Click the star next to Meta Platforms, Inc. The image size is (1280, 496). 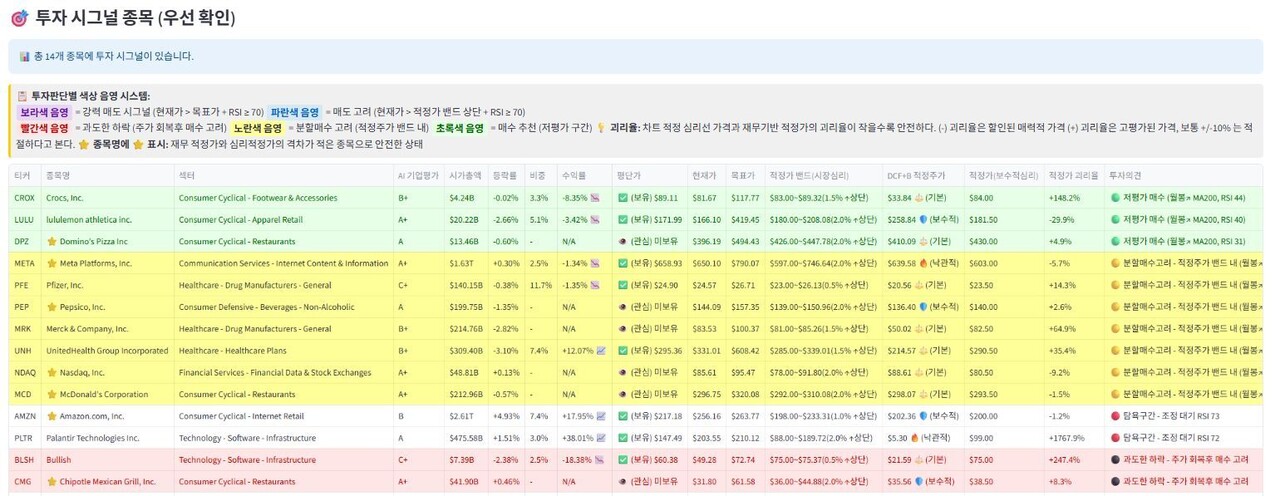coord(52,264)
